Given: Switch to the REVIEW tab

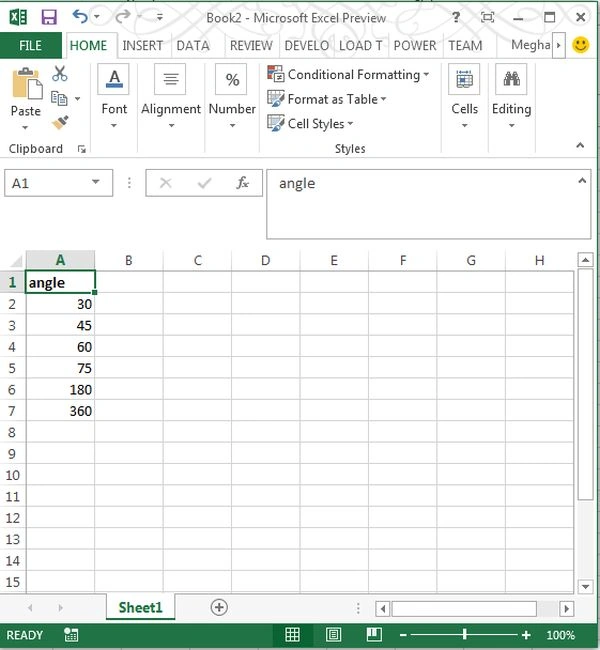Looking at the screenshot, I should [x=251, y=45].
